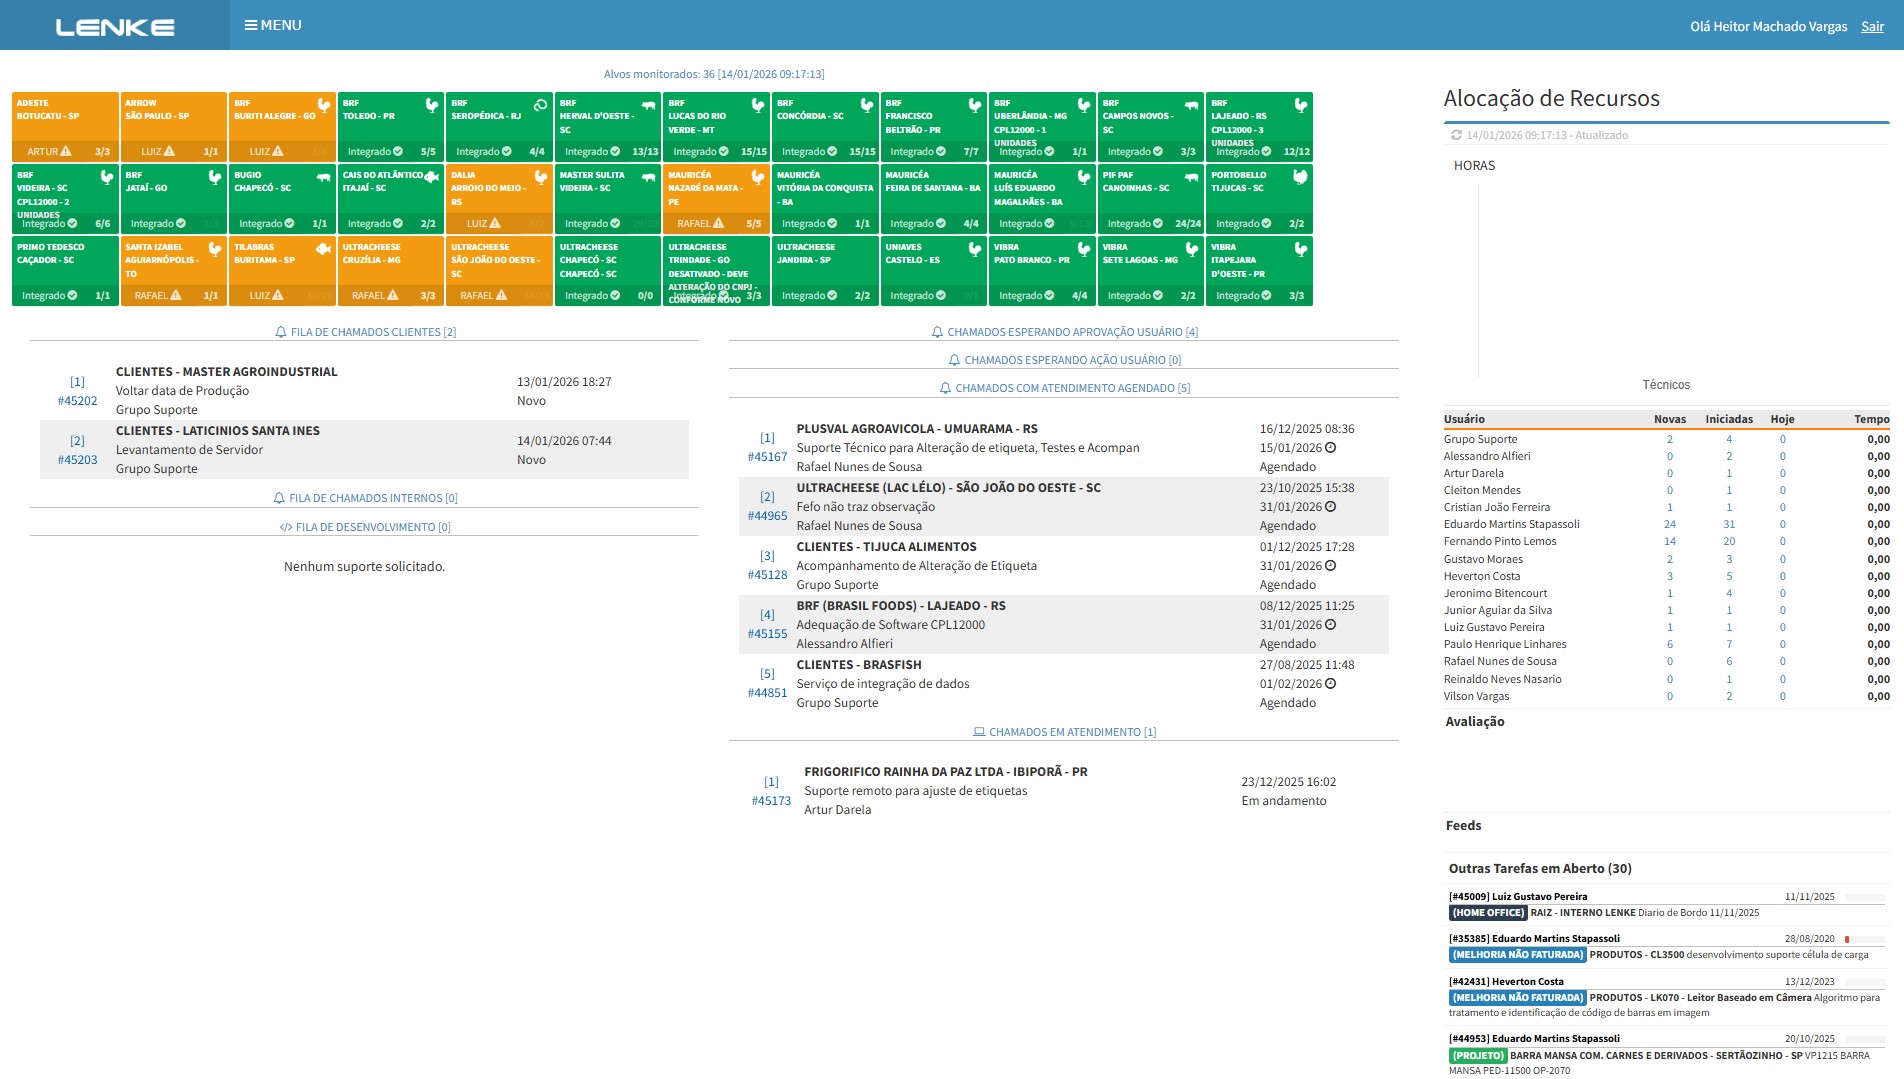Click the MELHORIA NÃO FATURADA badge on task 35385

(x=1517, y=955)
